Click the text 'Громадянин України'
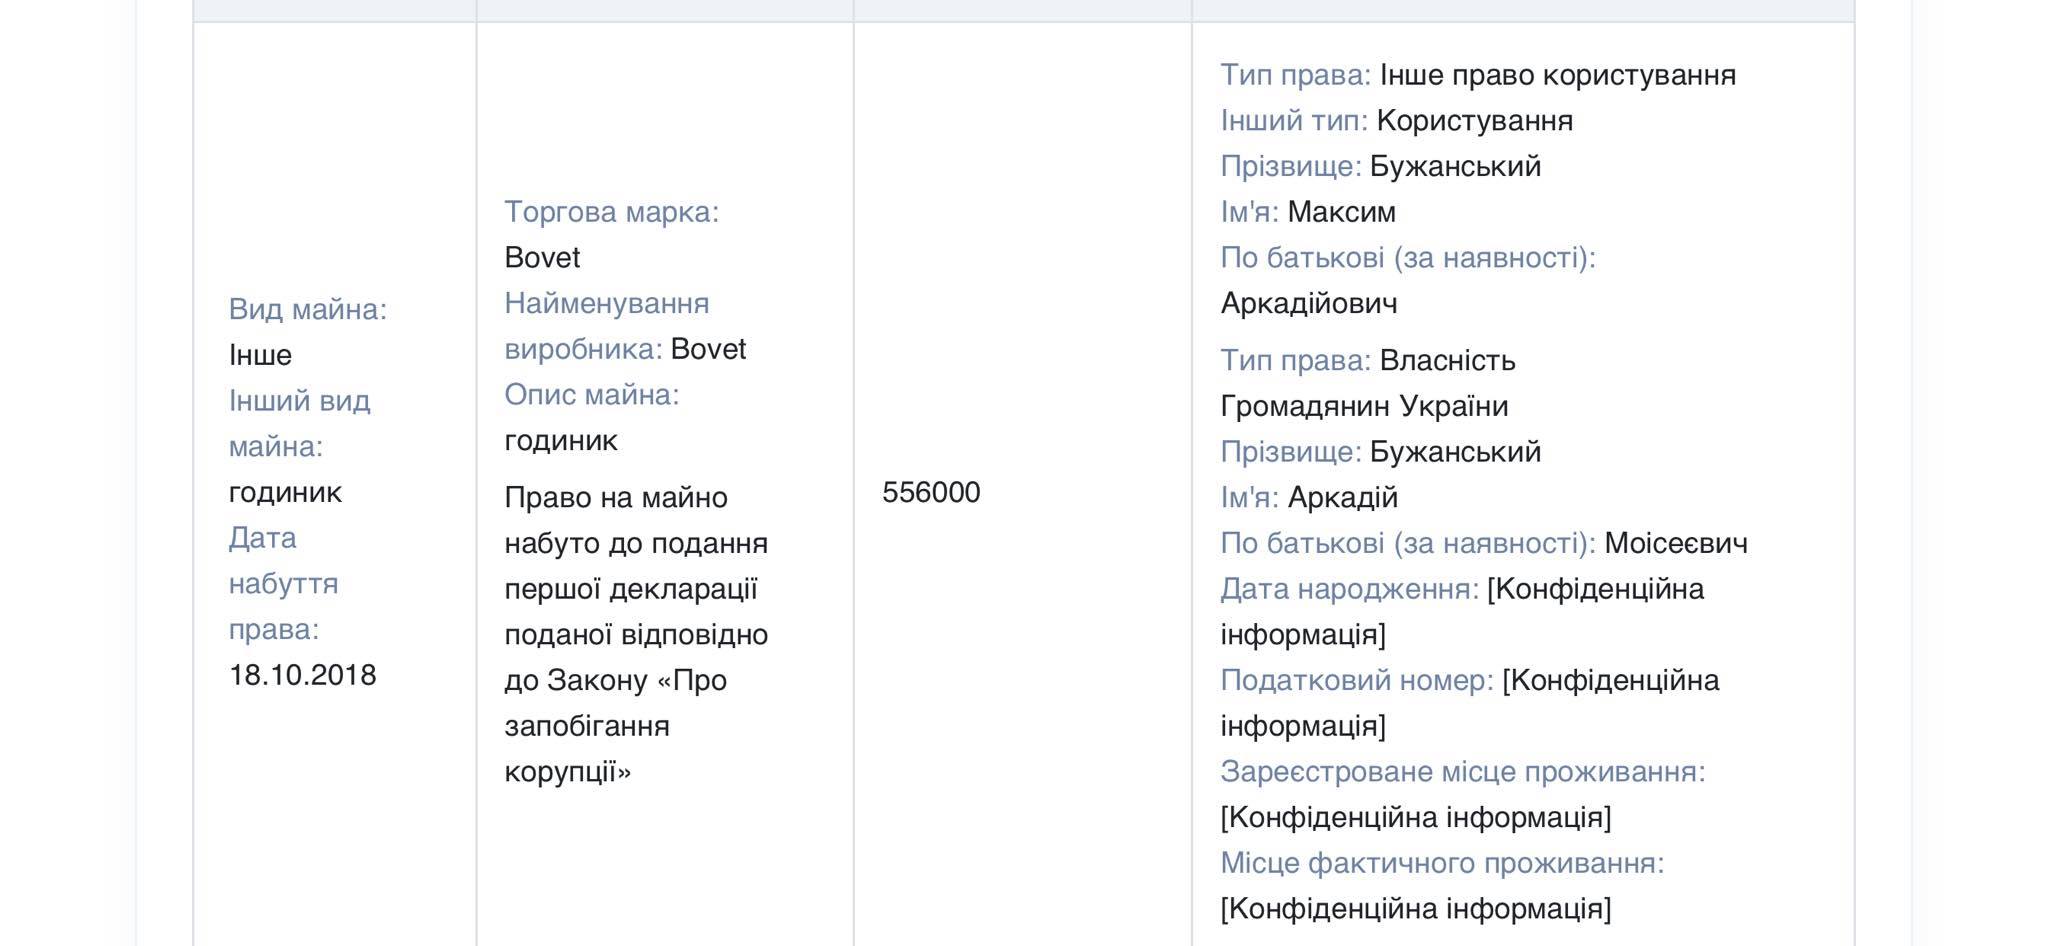The height and width of the screenshot is (946, 2048). coord(1364,406)
